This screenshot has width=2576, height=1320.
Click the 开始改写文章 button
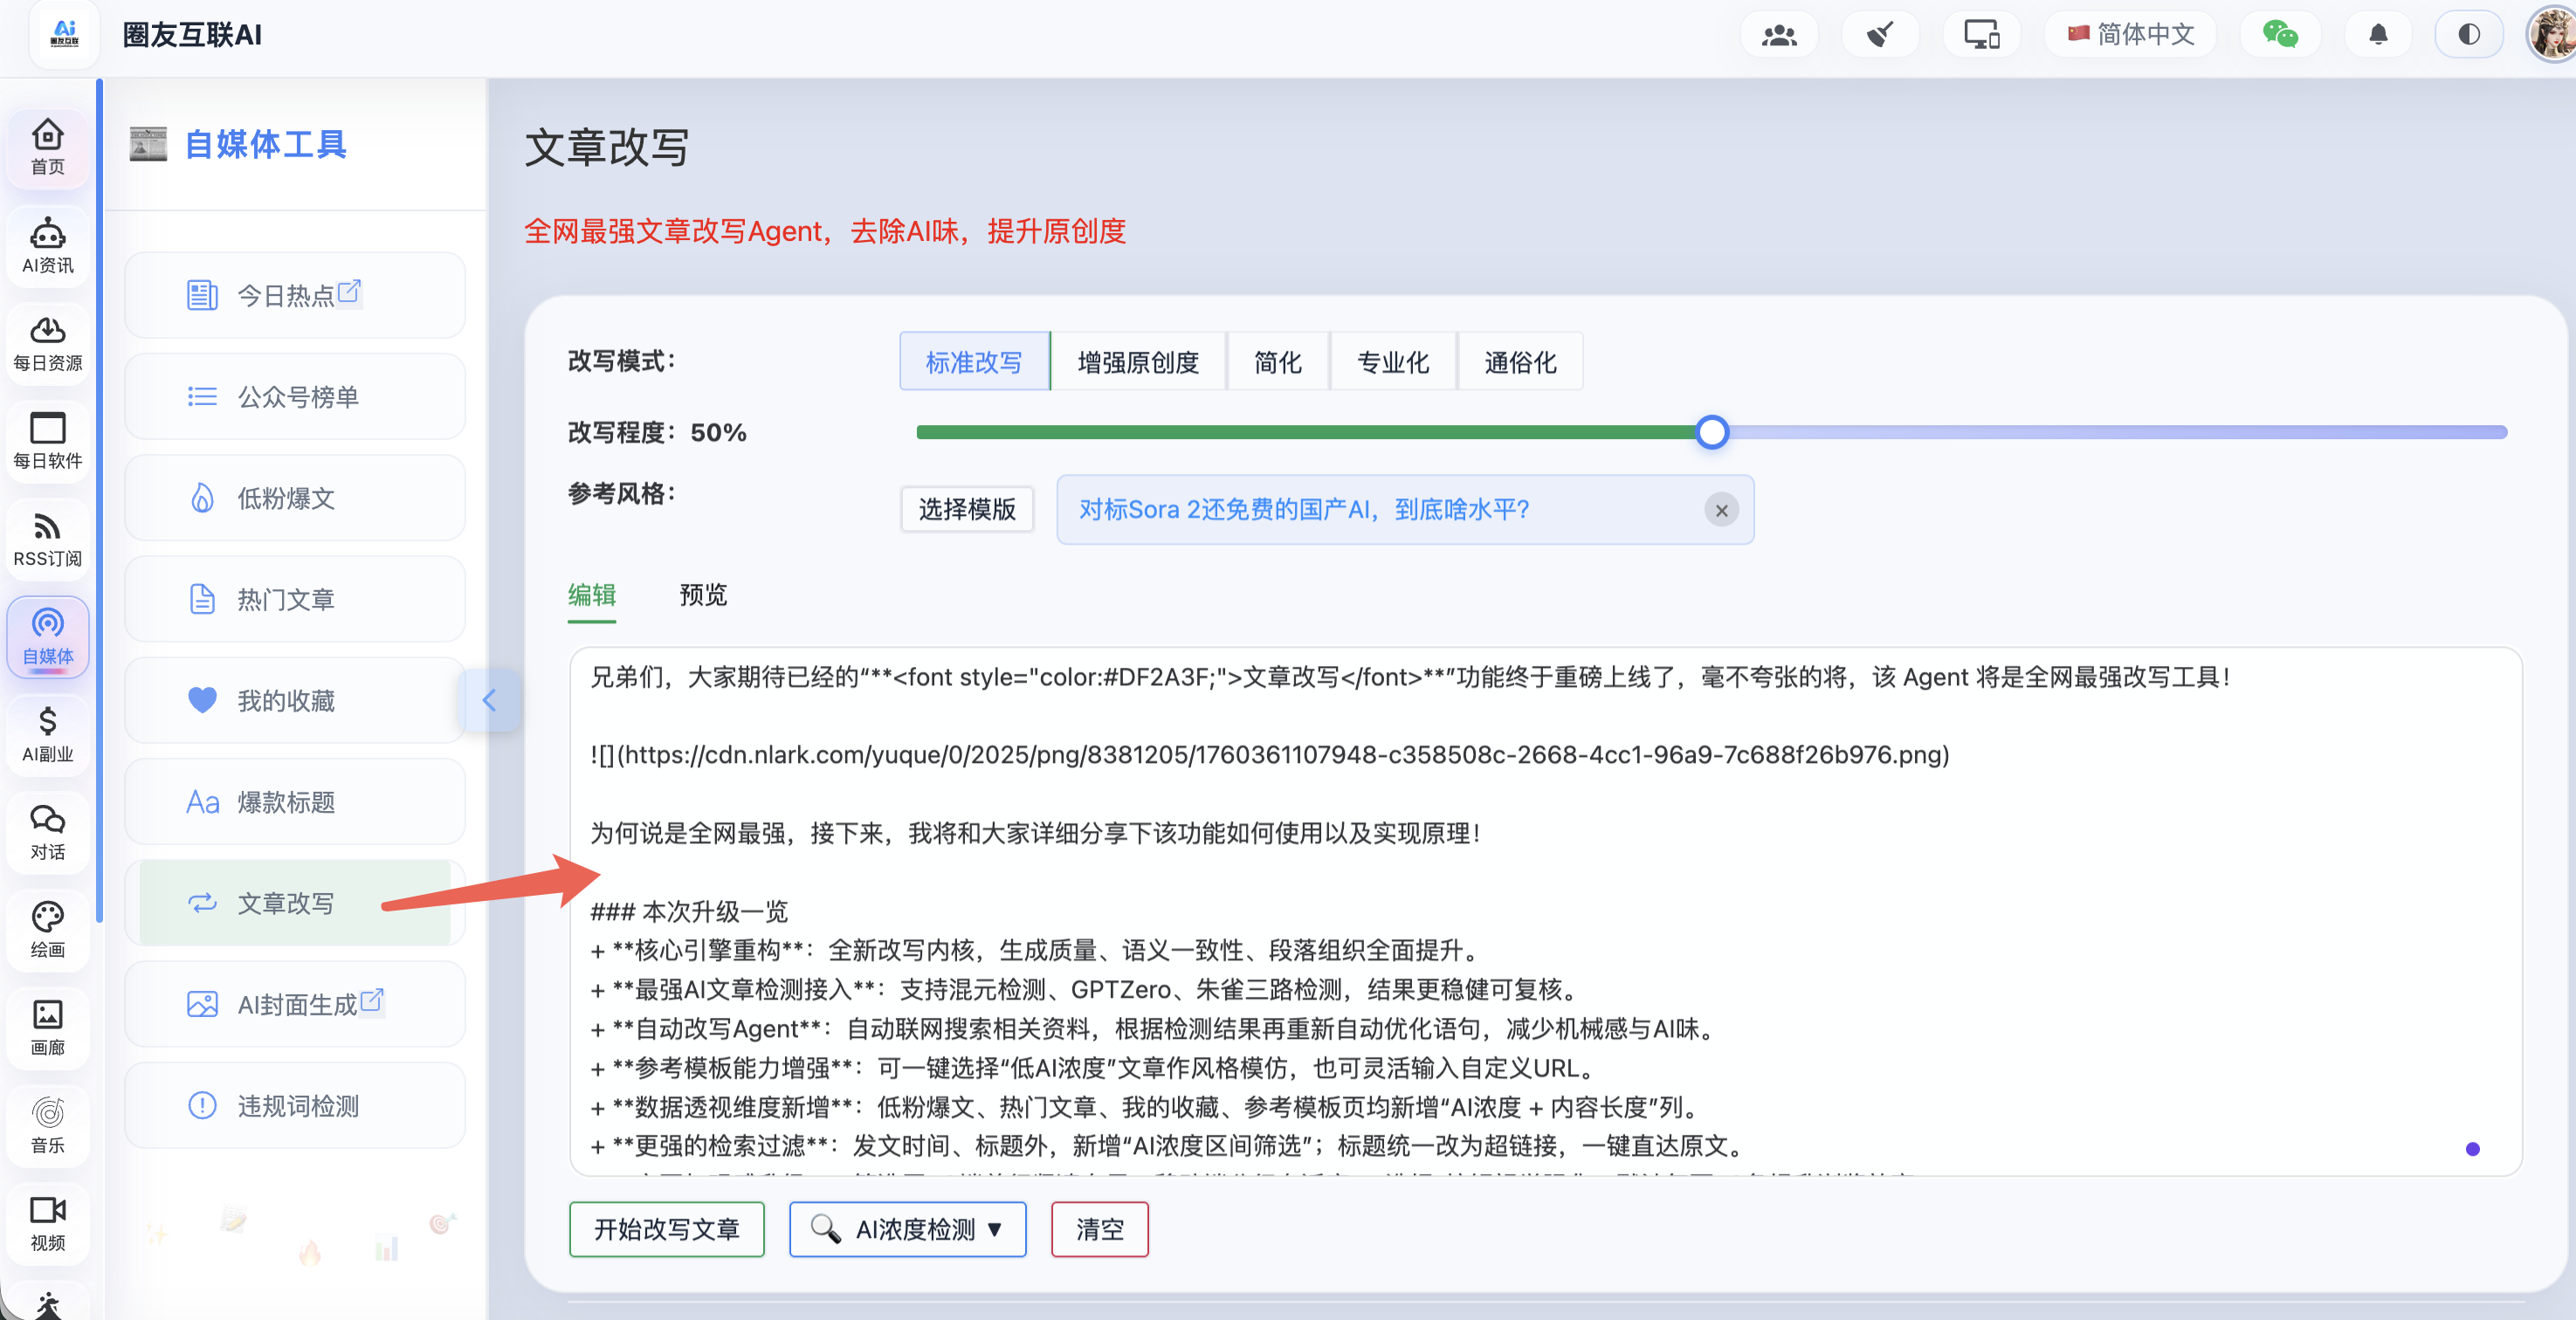coord(666,1229)
